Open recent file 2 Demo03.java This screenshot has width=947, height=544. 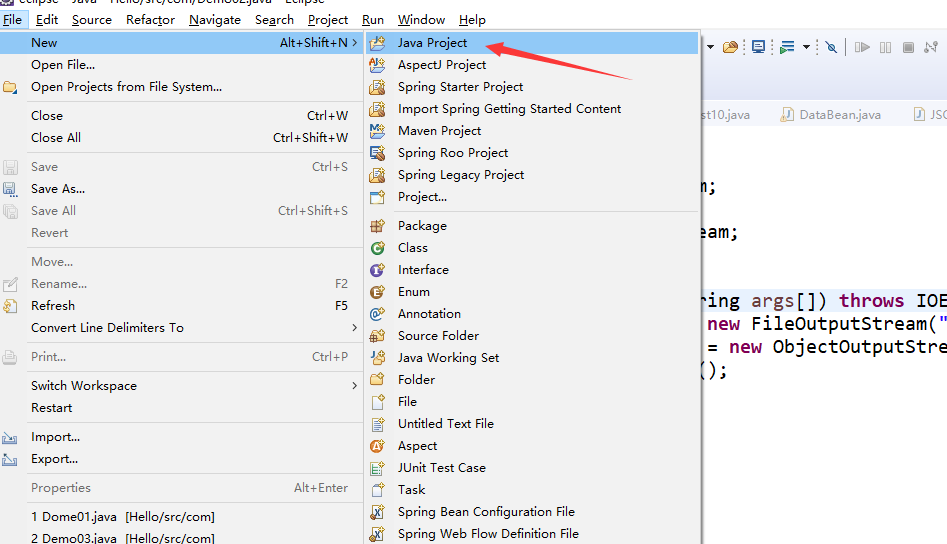point(181,537)
